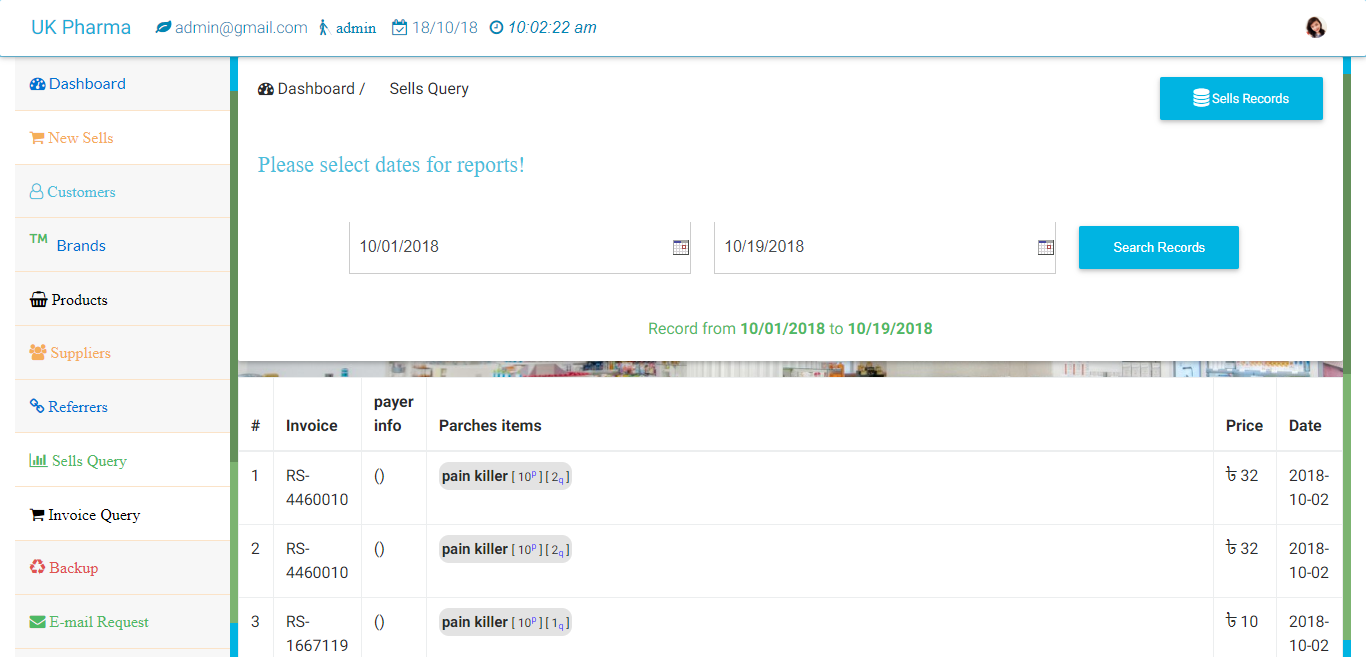
Task: Click the Suppliers group icon
Action: [37, 353]
